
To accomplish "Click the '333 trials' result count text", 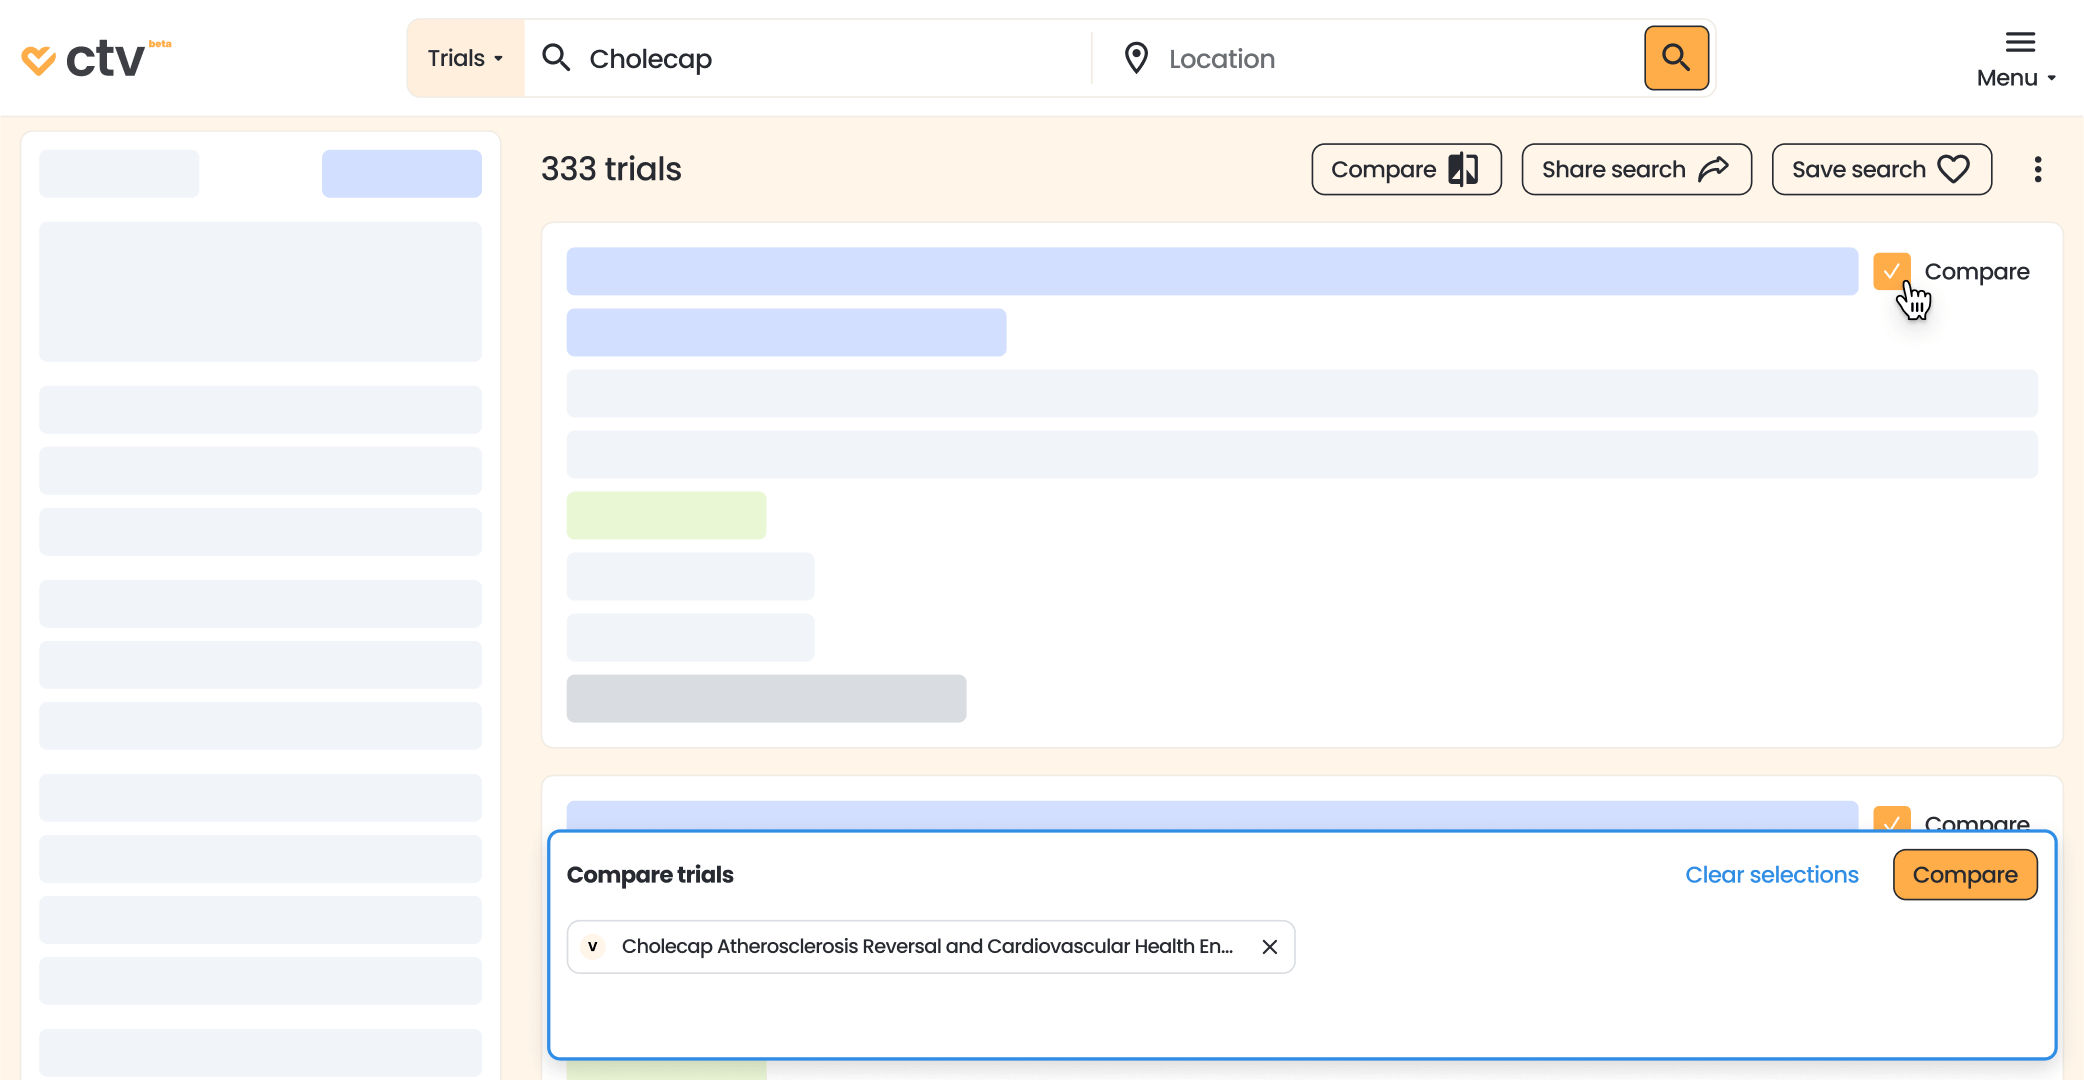I will pyautogui.click(x=611, y=169).
